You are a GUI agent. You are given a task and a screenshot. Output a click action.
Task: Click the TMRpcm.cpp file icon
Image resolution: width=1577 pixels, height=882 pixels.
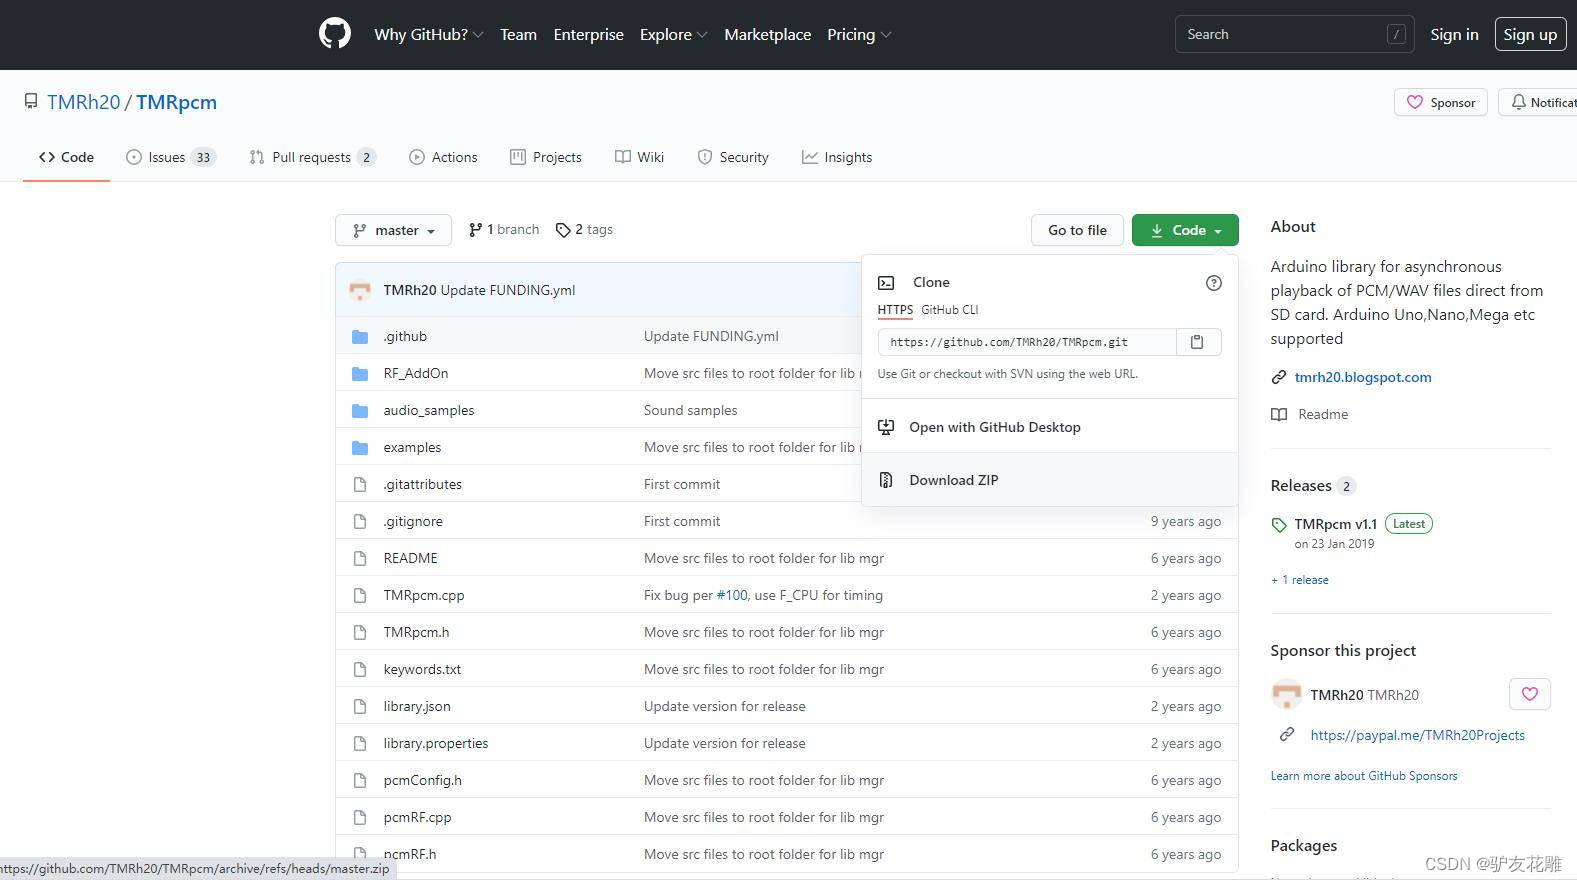(360, 596)
